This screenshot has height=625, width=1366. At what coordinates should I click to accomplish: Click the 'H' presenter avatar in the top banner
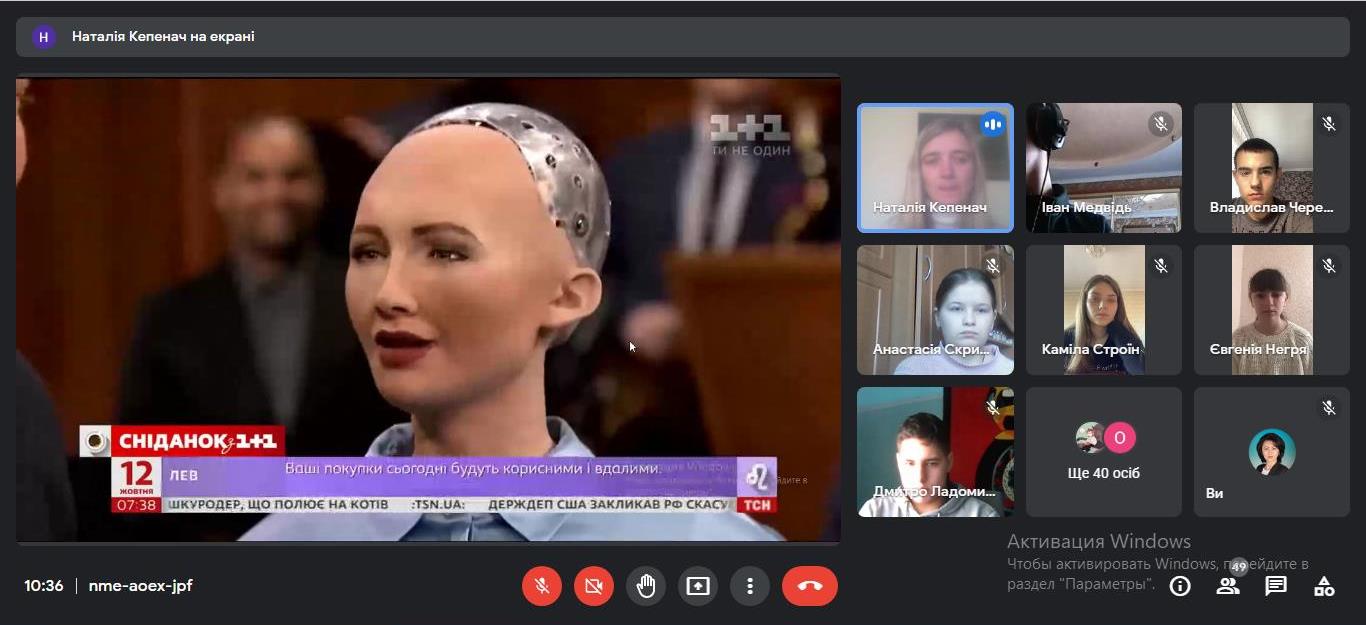[43, 37]
